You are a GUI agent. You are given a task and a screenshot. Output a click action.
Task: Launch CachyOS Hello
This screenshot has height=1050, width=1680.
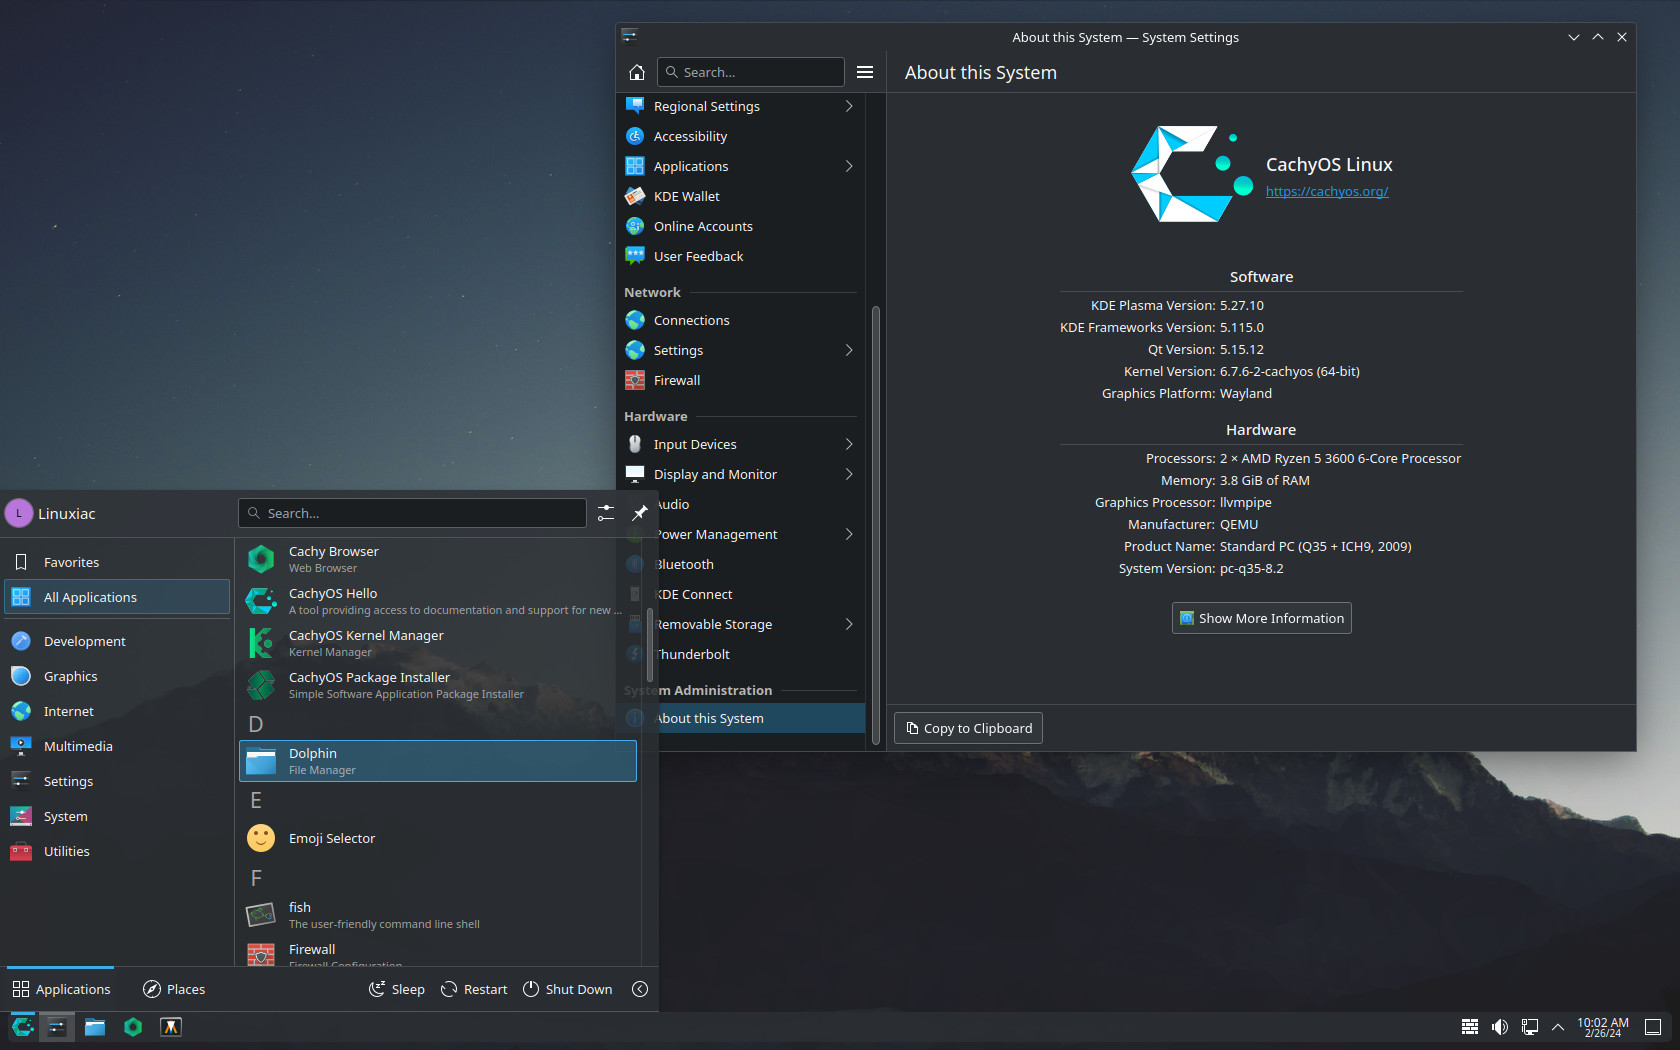[x=438, y=601]
